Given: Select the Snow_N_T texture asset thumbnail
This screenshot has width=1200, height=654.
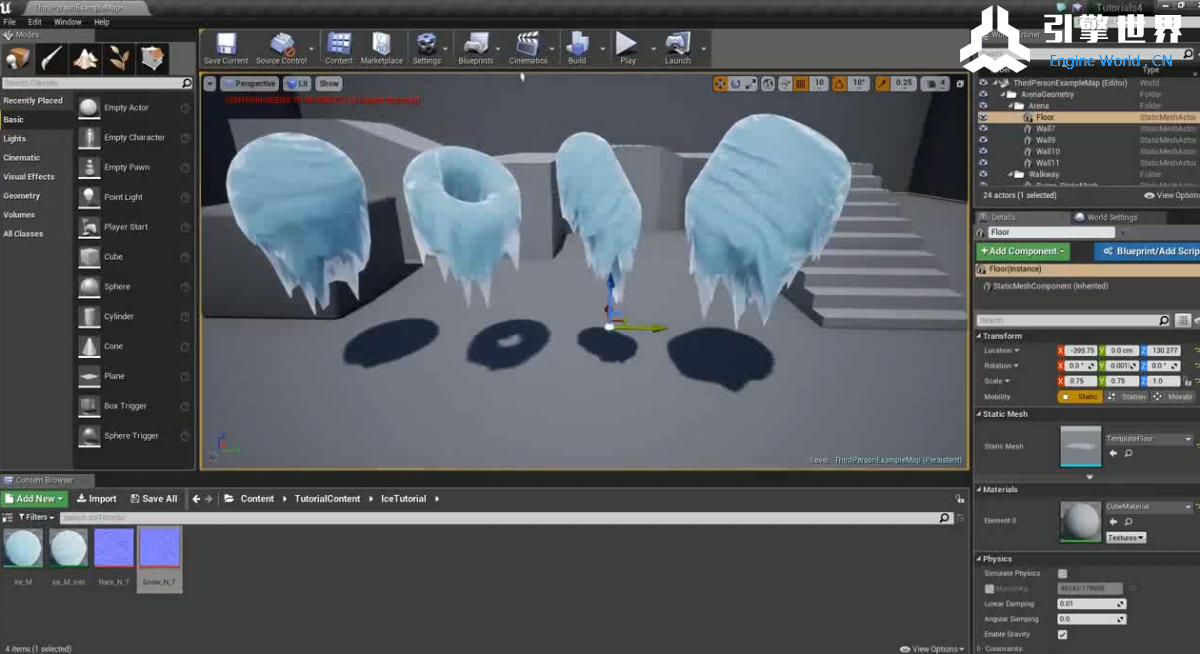Looking at the screenshot, I should (x=159, y=548).
